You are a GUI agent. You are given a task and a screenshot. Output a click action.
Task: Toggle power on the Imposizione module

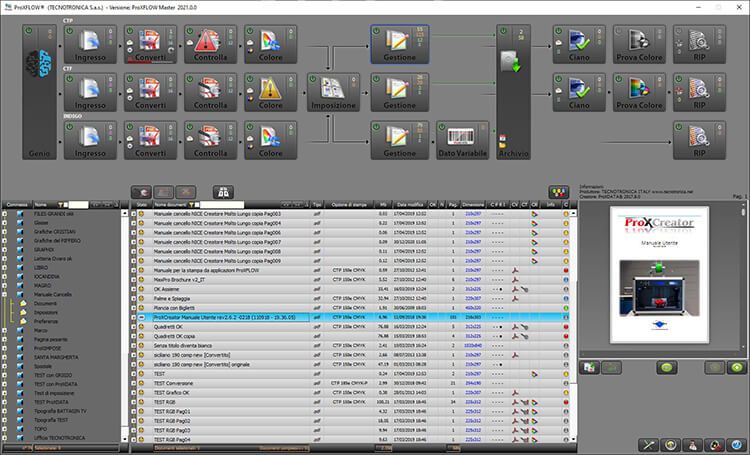[x=313, y=79]
